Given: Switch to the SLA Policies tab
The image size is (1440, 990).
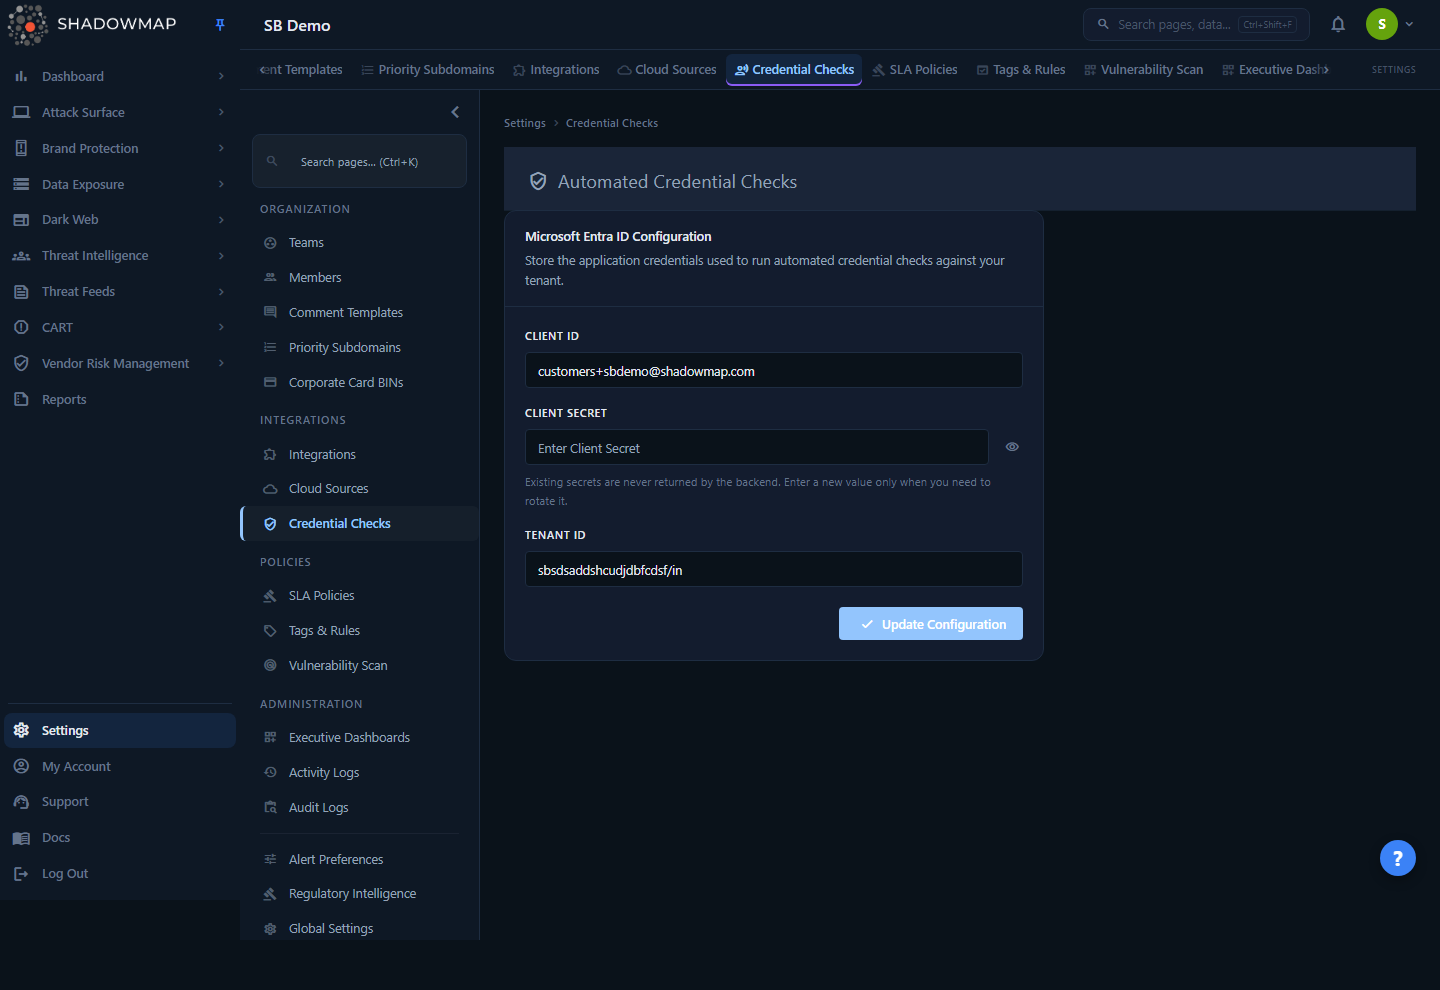Looking at the screenshot, I should (x=915, y=70).
